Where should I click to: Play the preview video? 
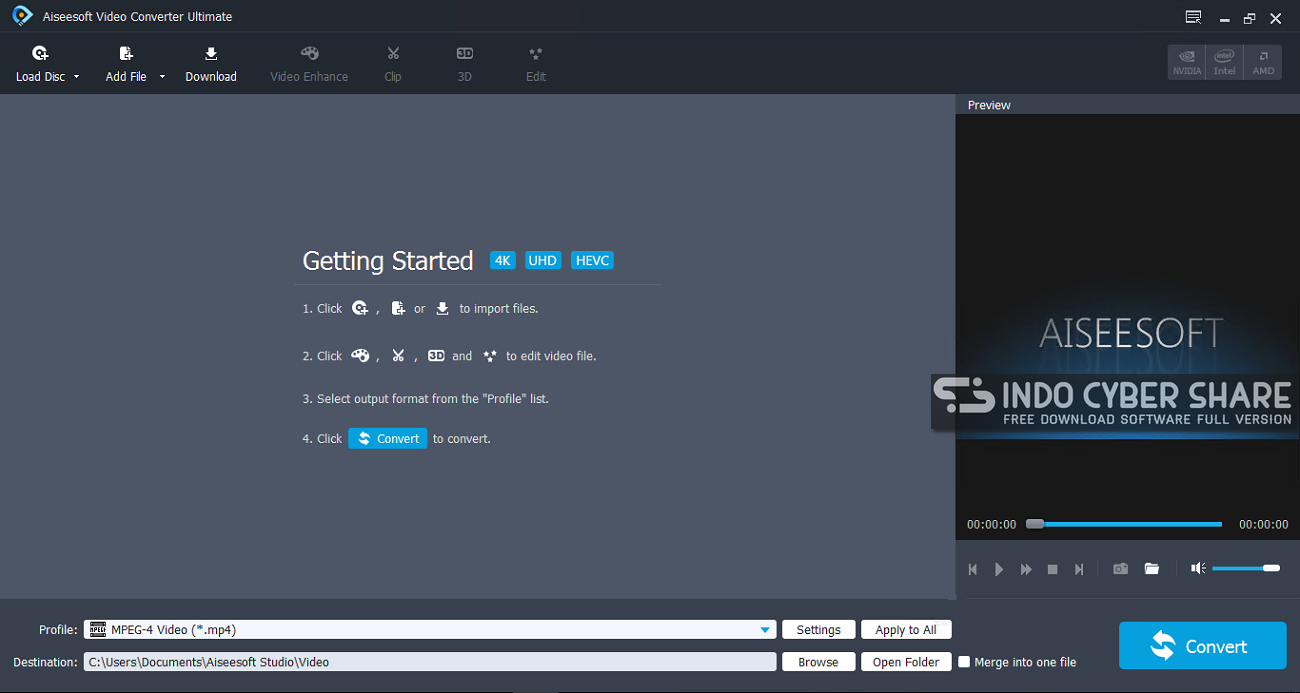pyautogui.click(x=999, y=569)
